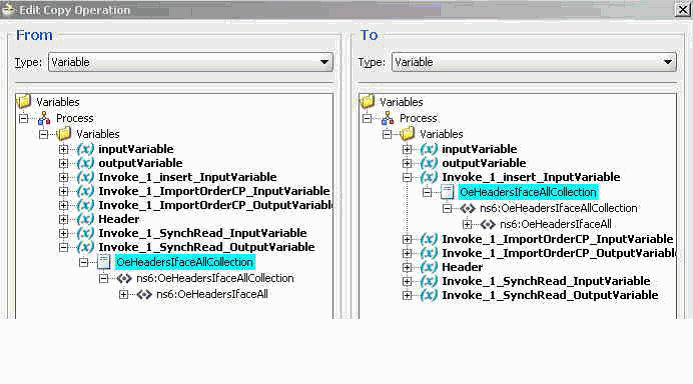Click the Variables root folder icon in From
Screen dimensions: 693x384
click(x=23, y=102)
